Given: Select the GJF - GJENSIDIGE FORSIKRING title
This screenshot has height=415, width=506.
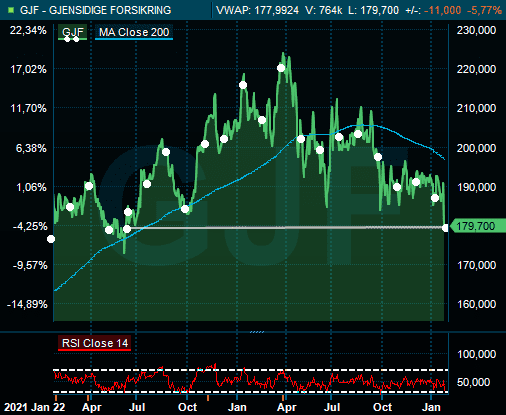Looking at the screenshot, I should click(x=95, y=10).
